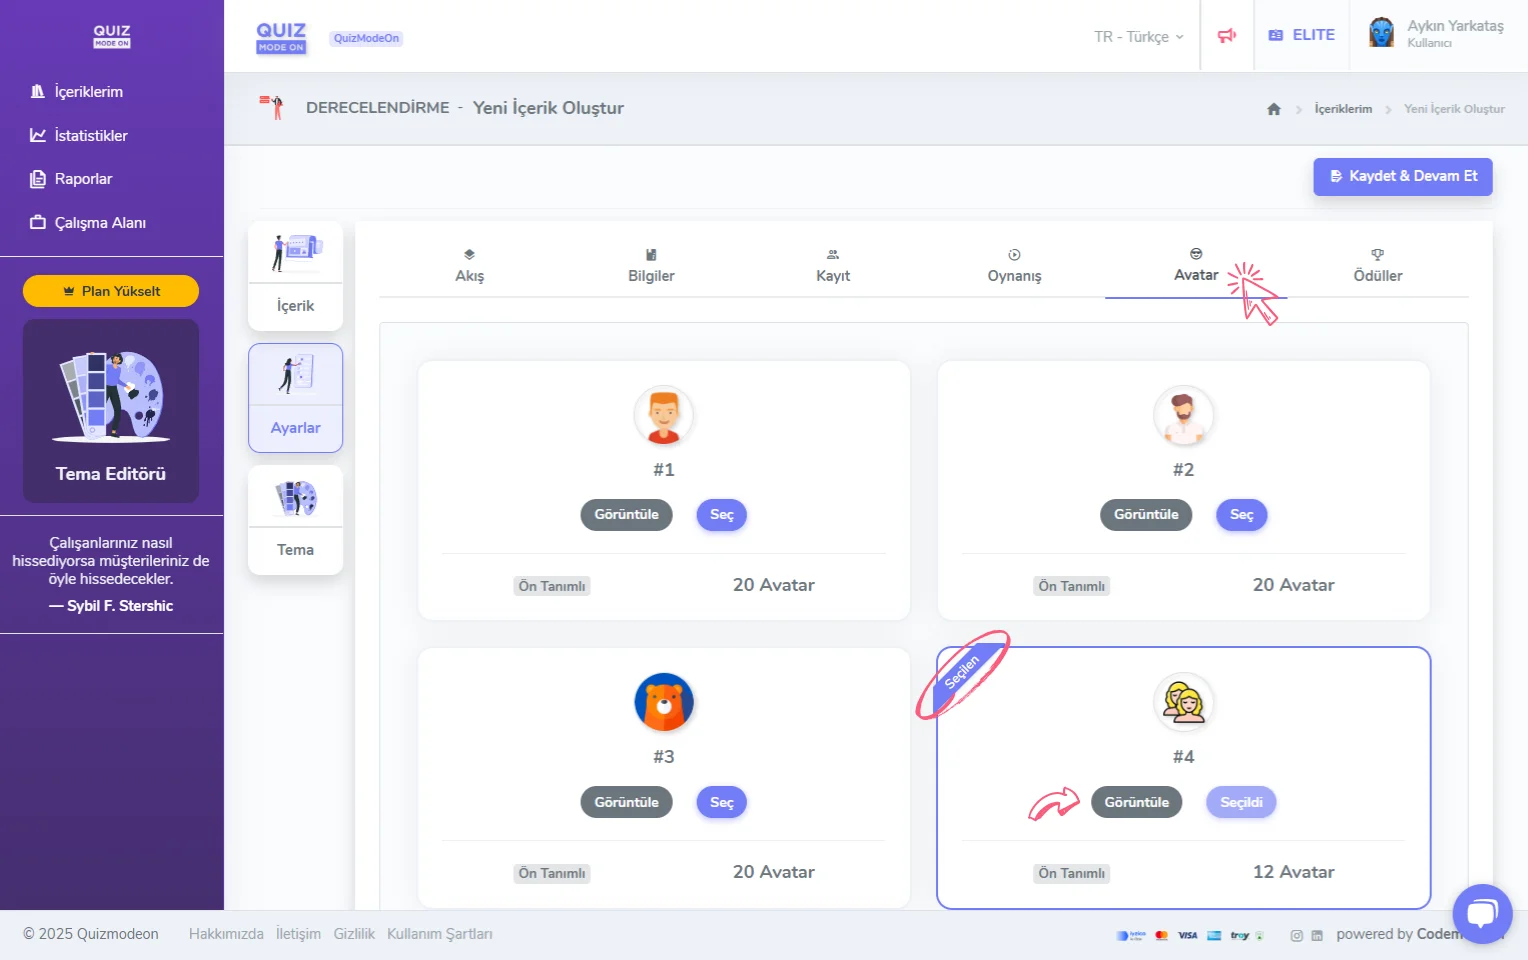
Task: Switch to the Oynanış tab
Action: (x=1014, y=266)
